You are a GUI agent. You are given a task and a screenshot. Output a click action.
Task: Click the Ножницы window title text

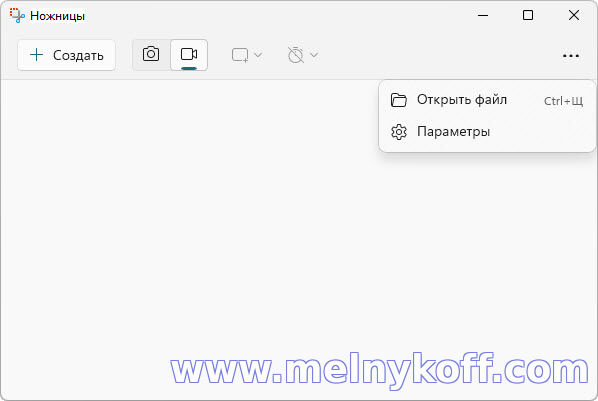pos(57,16)
